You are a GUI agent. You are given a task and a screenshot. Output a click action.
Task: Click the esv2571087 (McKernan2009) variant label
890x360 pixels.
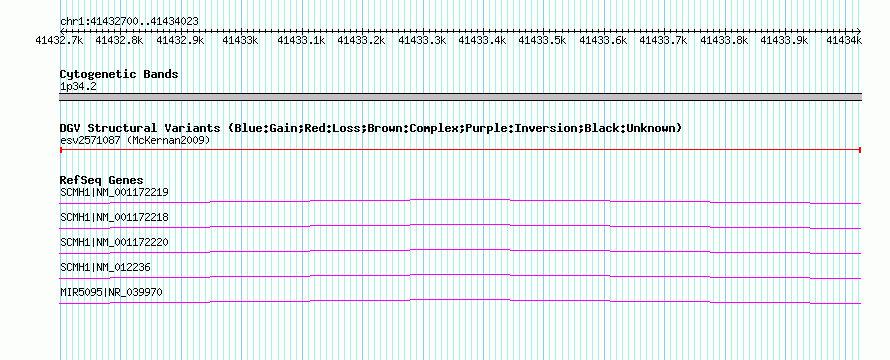135,140
